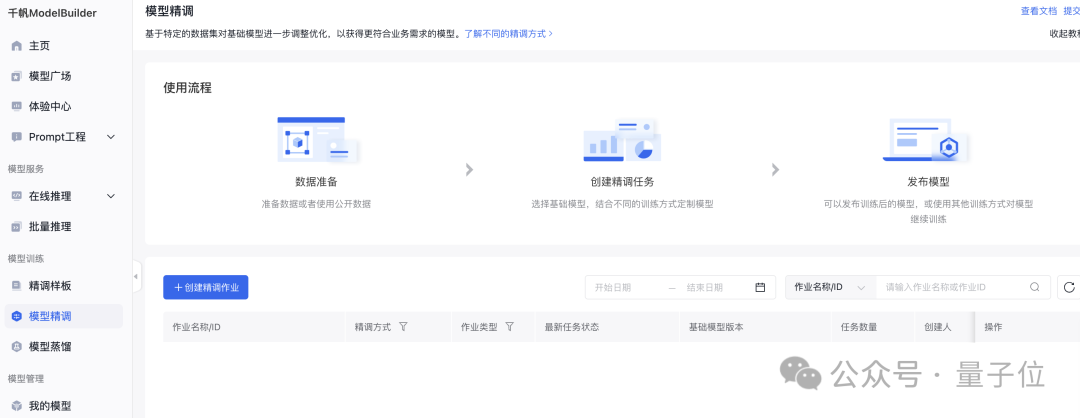Expand the 在线推理 submenu
The image size is (1080, 418).
[111, 196]
